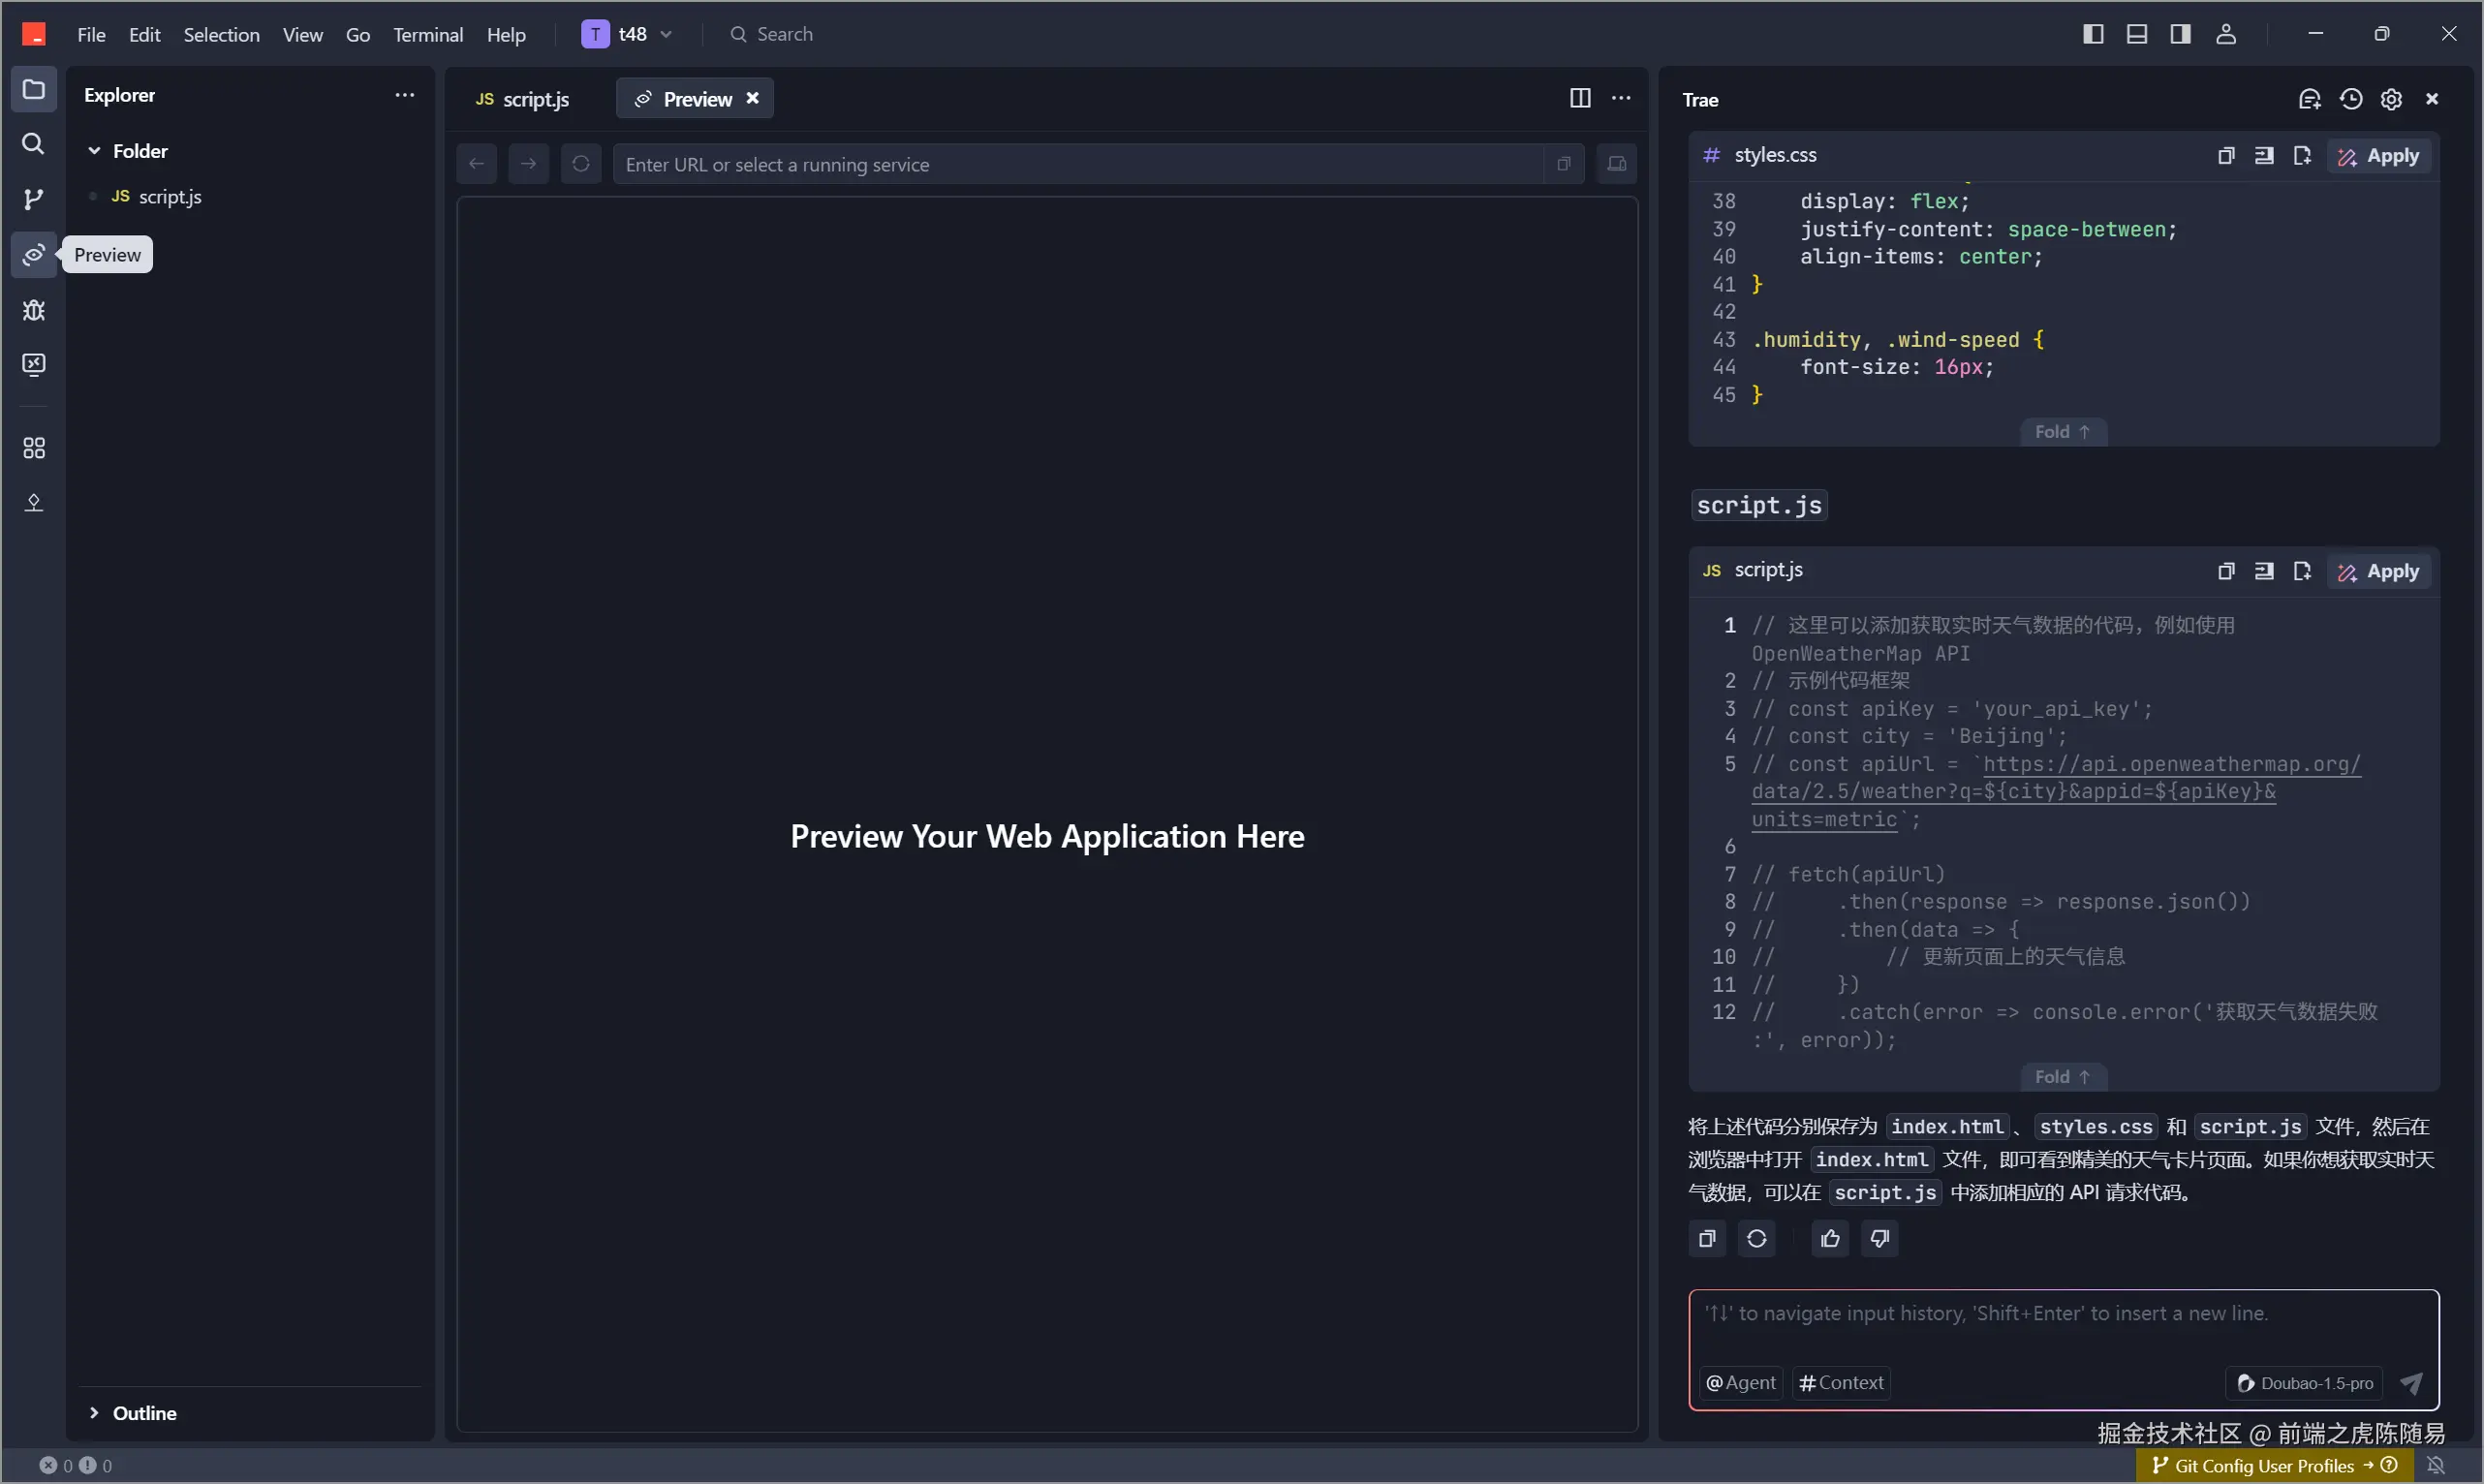
Task: Click the new chat icon in Trae panel
Action: pos(2309,99)
